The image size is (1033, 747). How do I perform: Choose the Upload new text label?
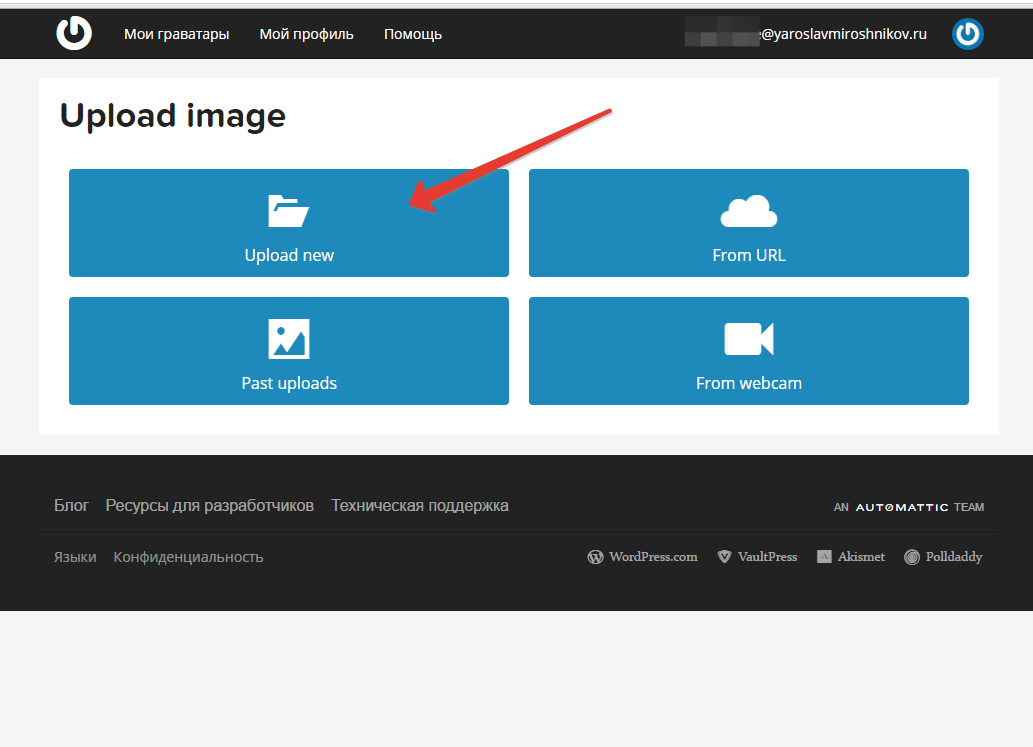[289, 255]
